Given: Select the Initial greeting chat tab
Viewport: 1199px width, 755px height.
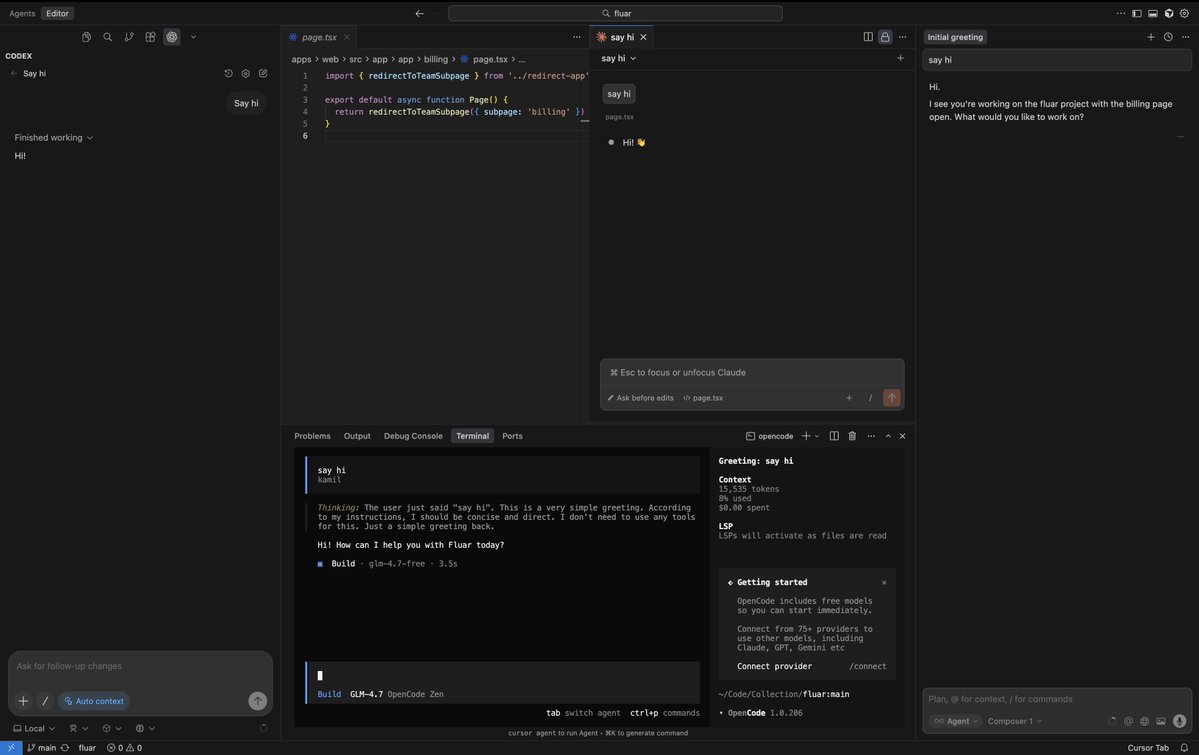Looking at the screenshot, I should coord(955,37).
